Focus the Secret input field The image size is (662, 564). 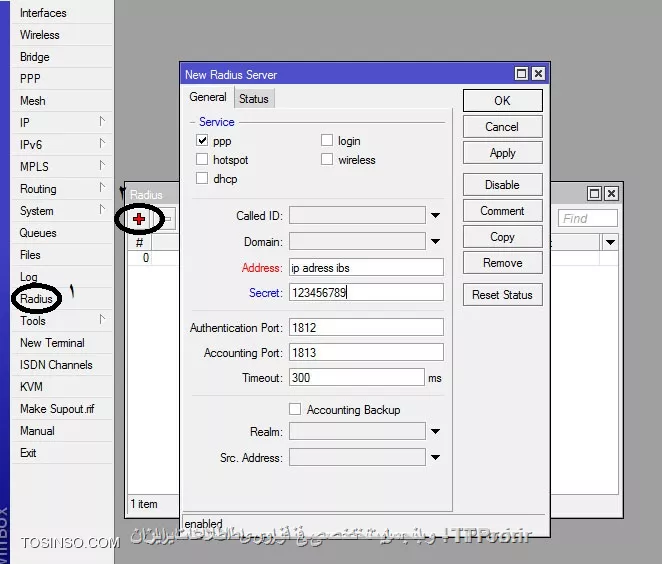click(x=366, y=292)
